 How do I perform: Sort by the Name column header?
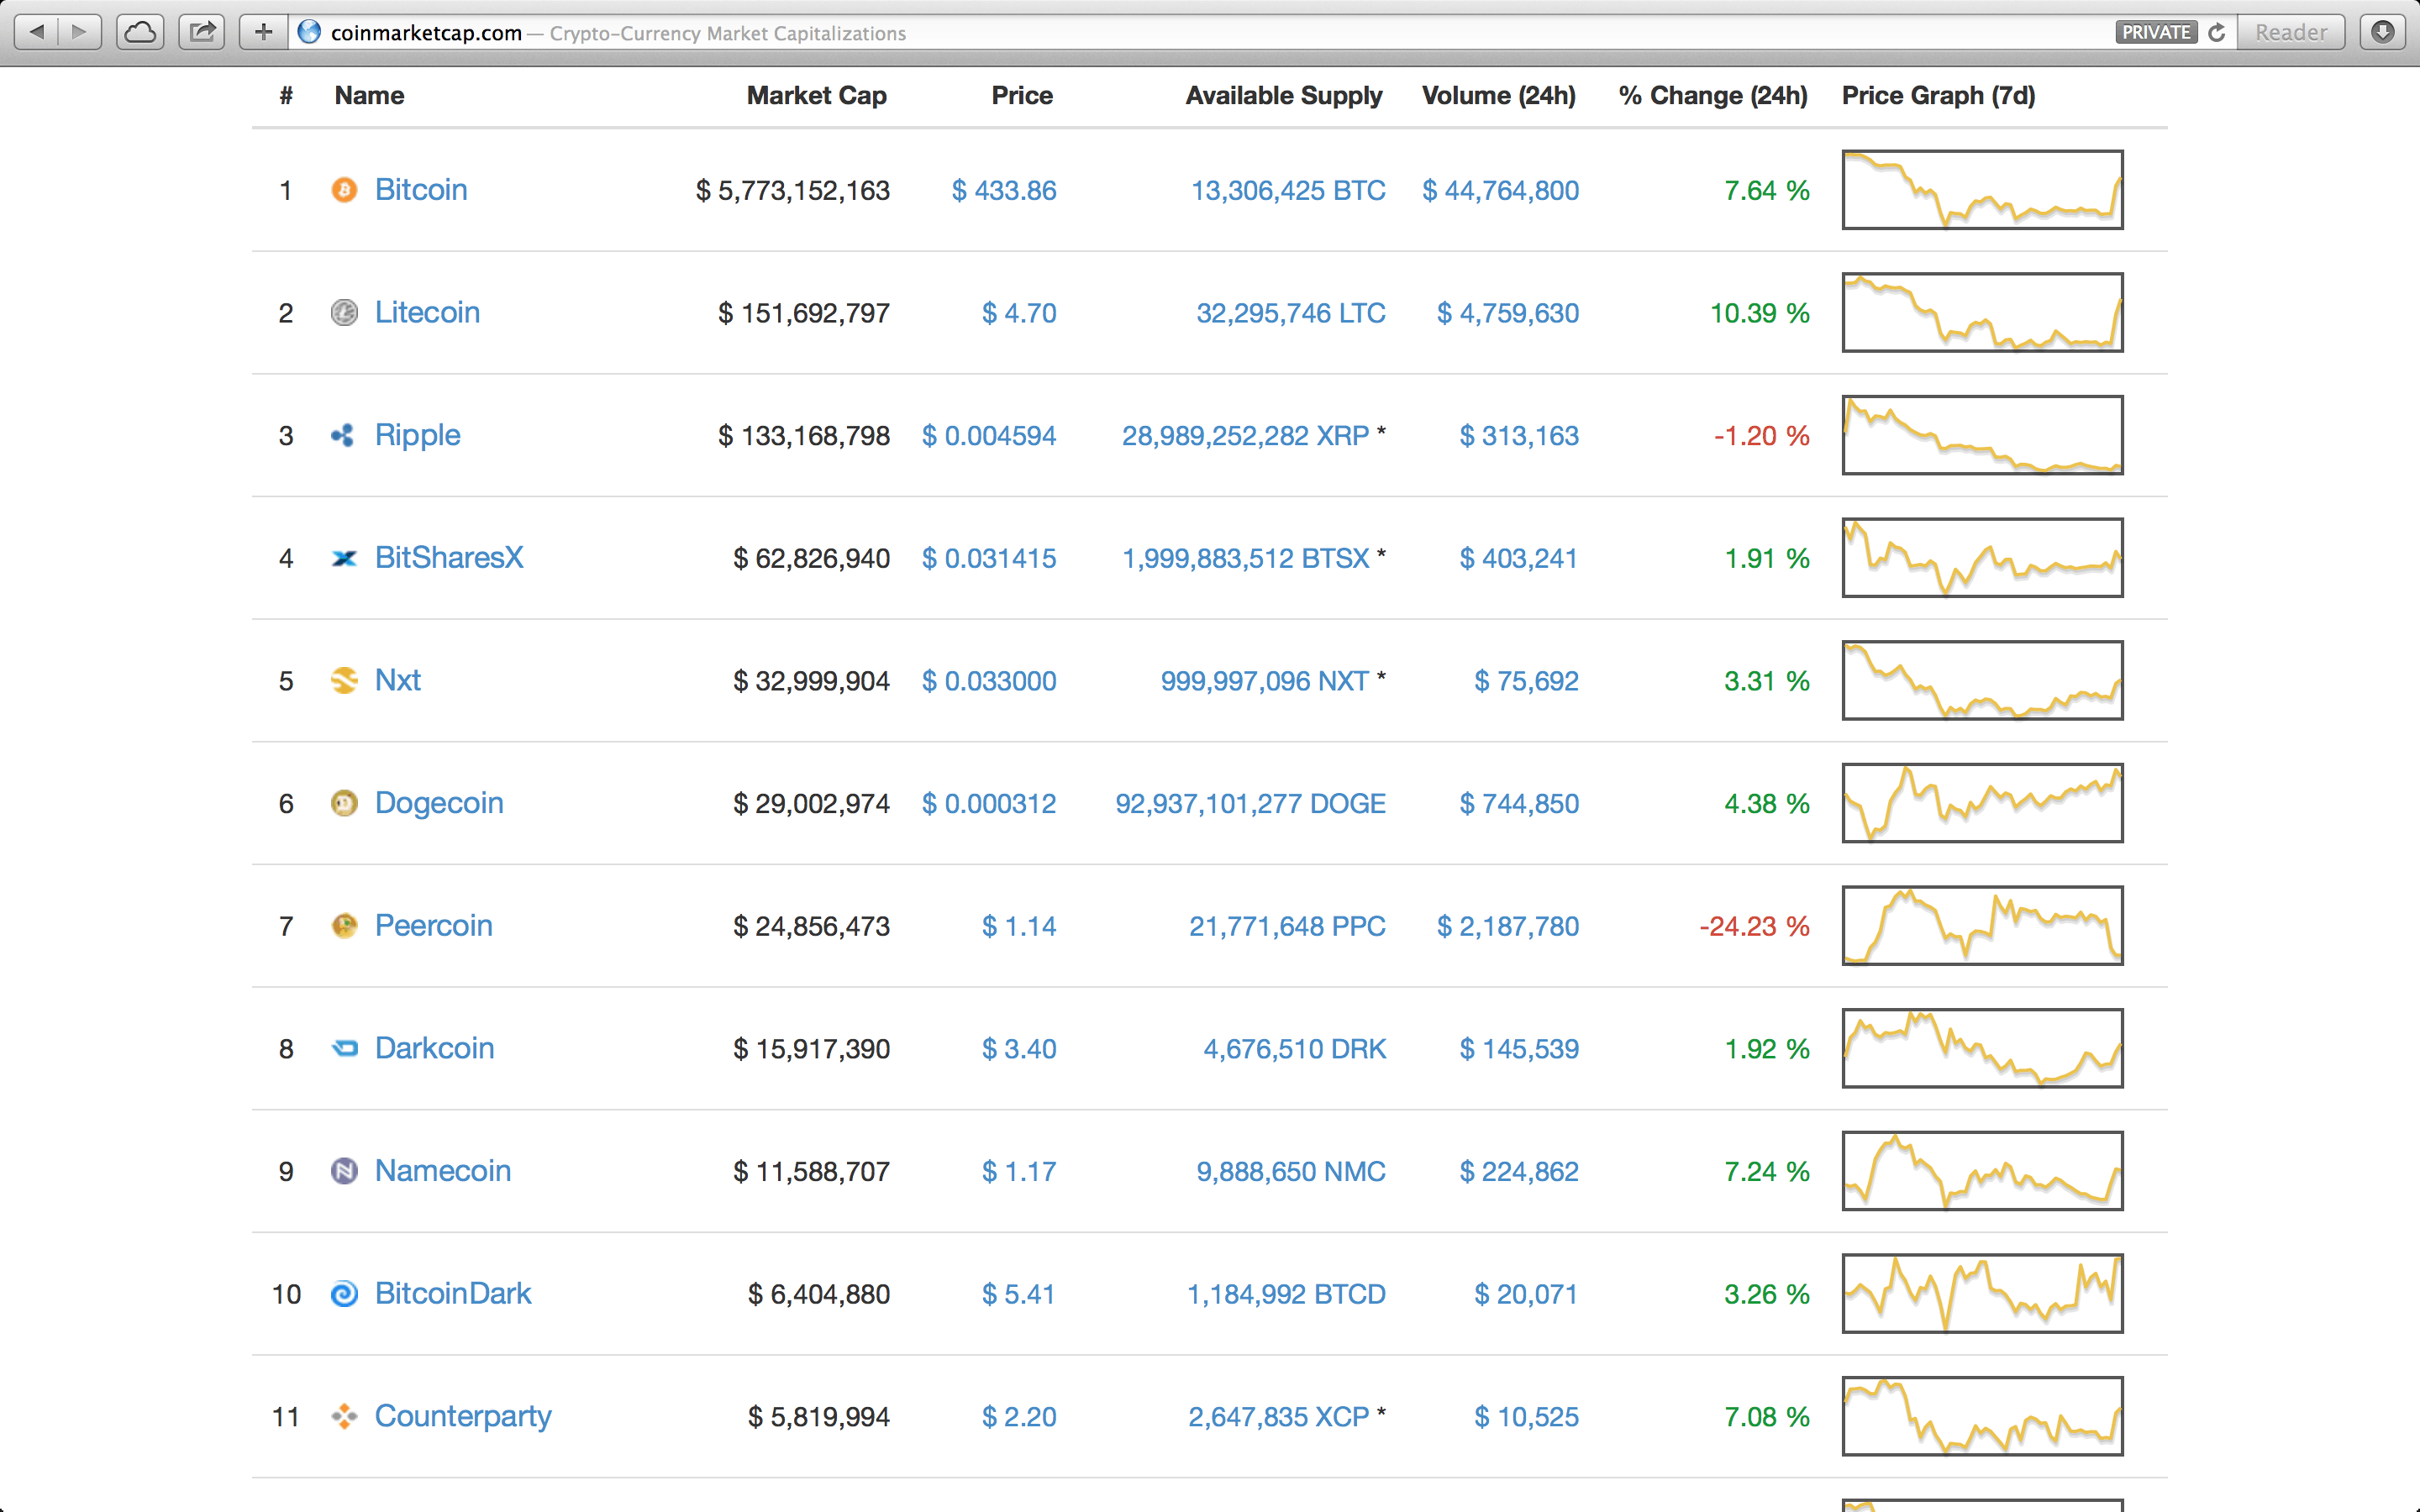[370, 96]
